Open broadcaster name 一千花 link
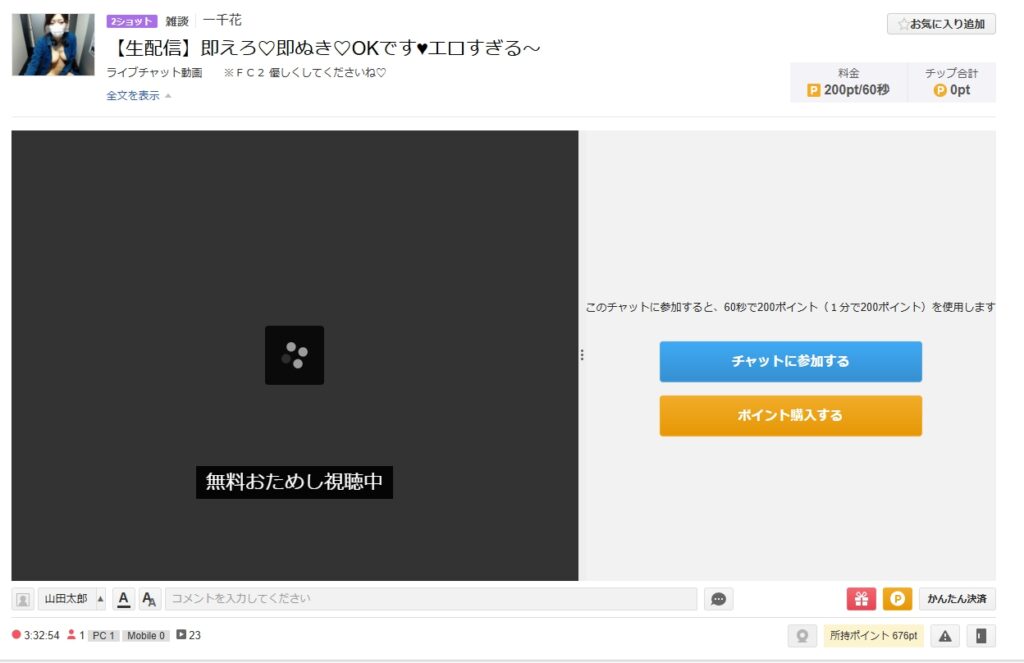The image size is (1024, 663). tap(222, 20)
